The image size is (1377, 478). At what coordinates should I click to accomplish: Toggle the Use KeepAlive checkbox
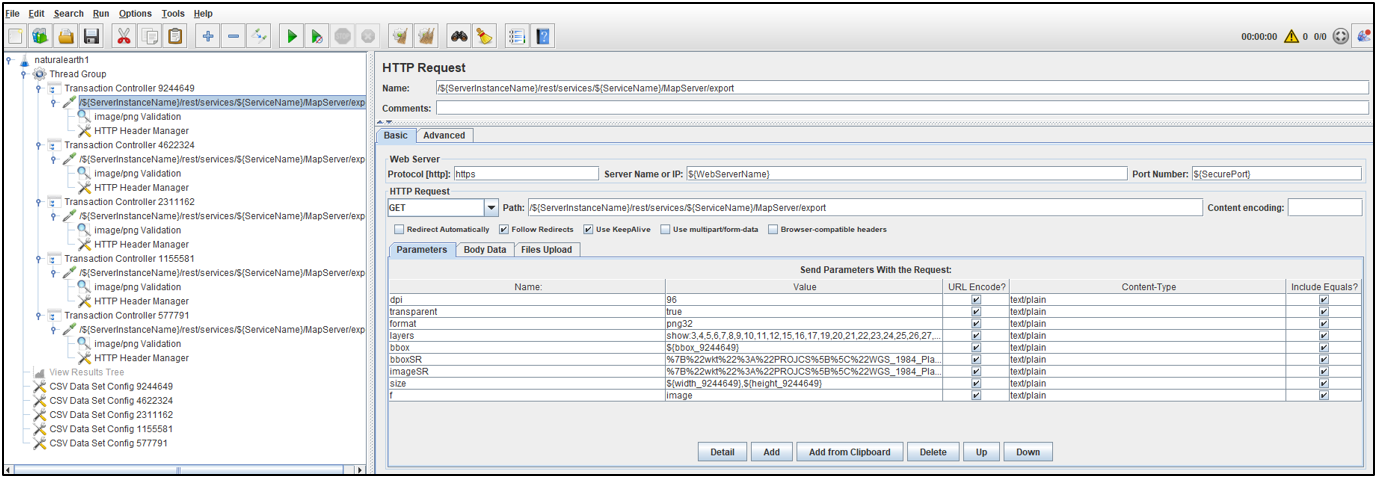(x=588, y=229)
